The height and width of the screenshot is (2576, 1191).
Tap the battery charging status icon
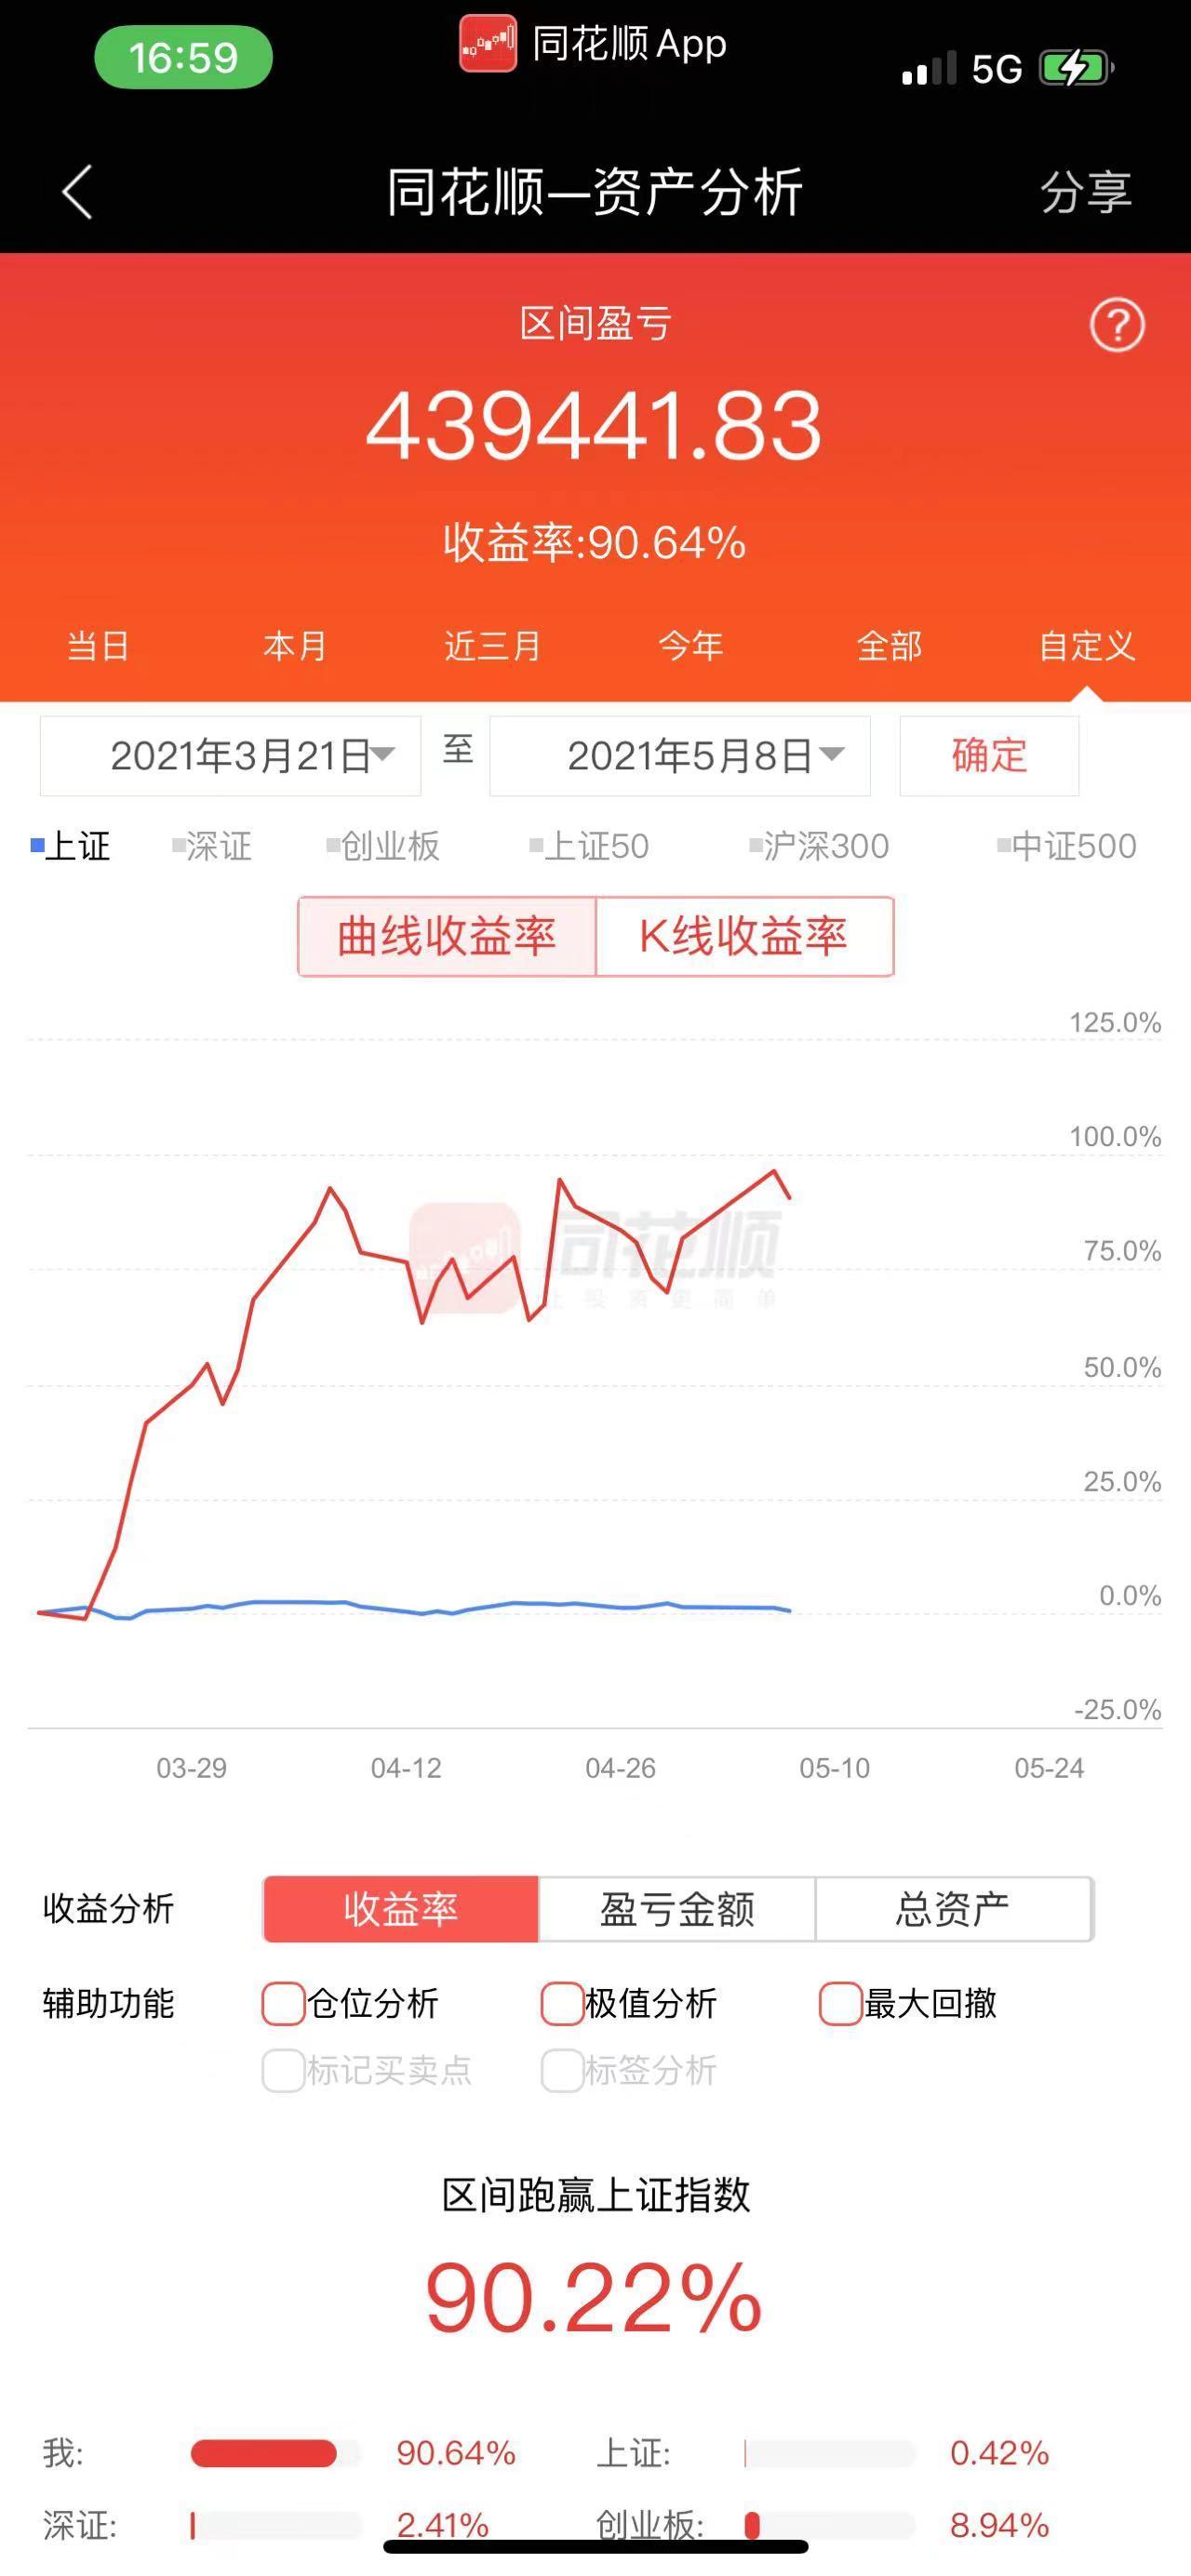pyautogui.click(x=1077, y=69)
